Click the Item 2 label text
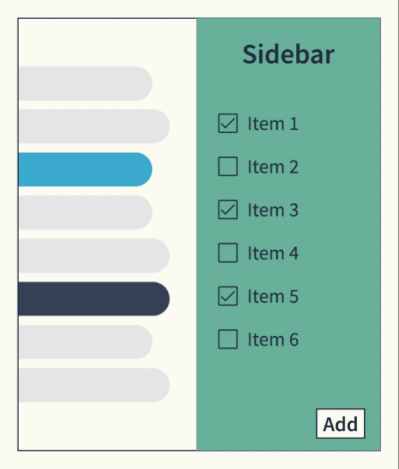Screen dimensions: 399x469 click(x=273, y=167)
